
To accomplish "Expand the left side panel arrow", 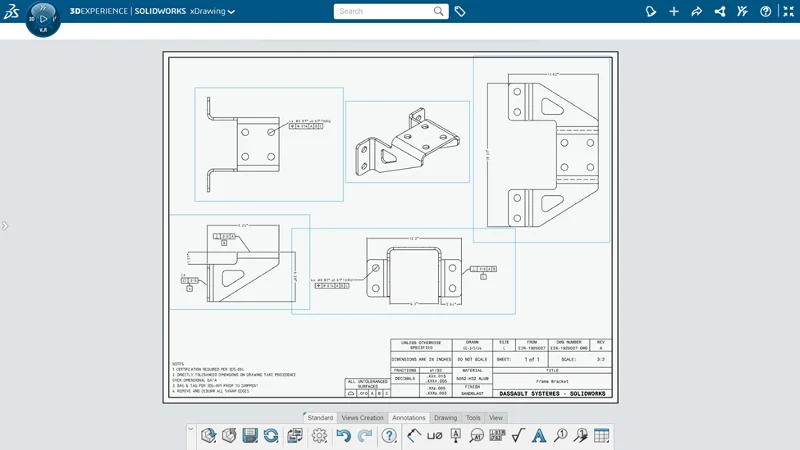I will coord(4,226).
